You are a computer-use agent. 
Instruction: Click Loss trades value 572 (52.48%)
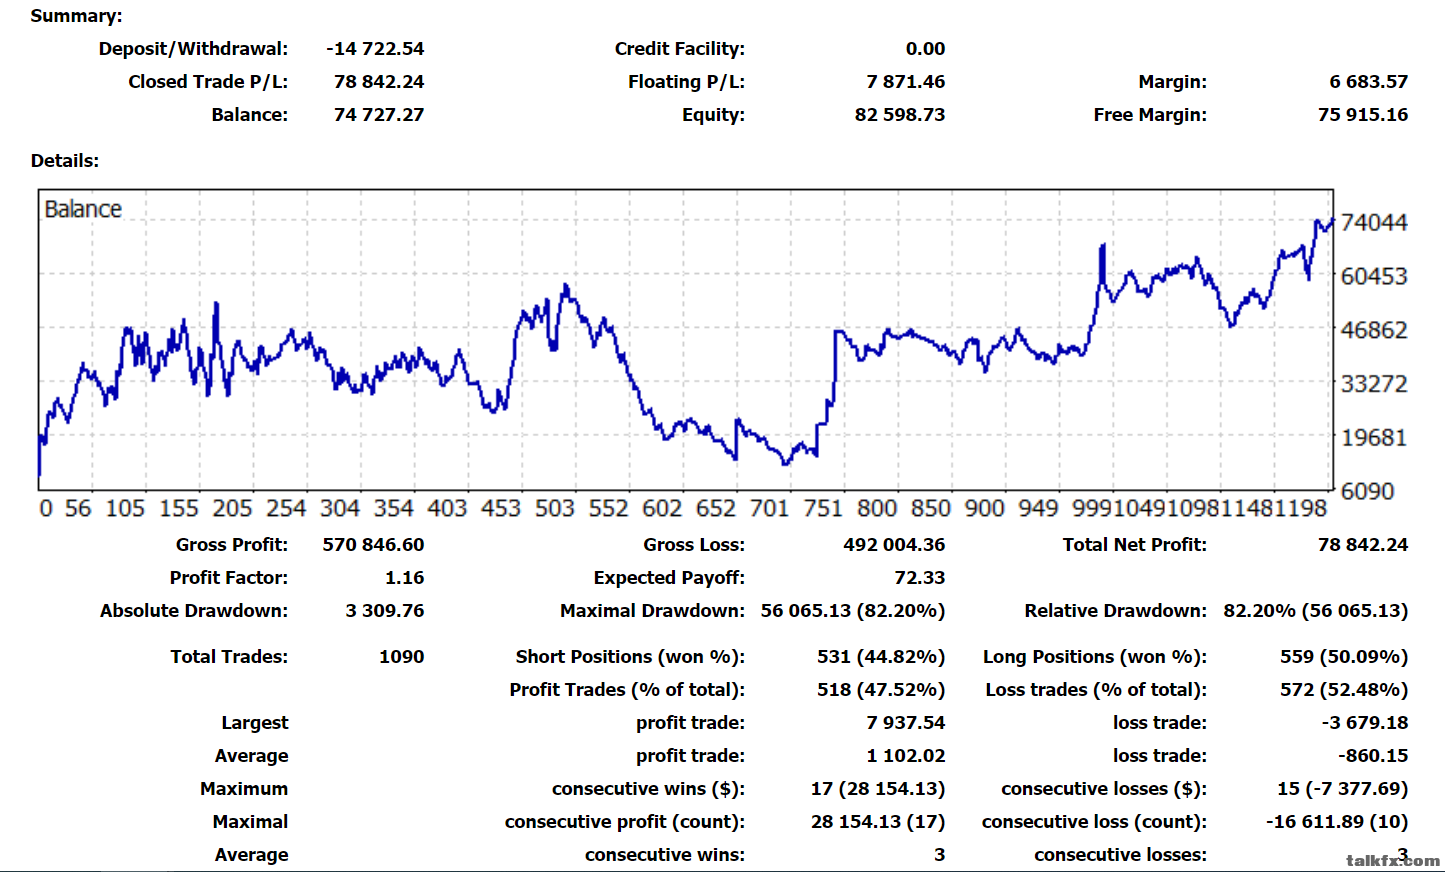click(1344, 689)
